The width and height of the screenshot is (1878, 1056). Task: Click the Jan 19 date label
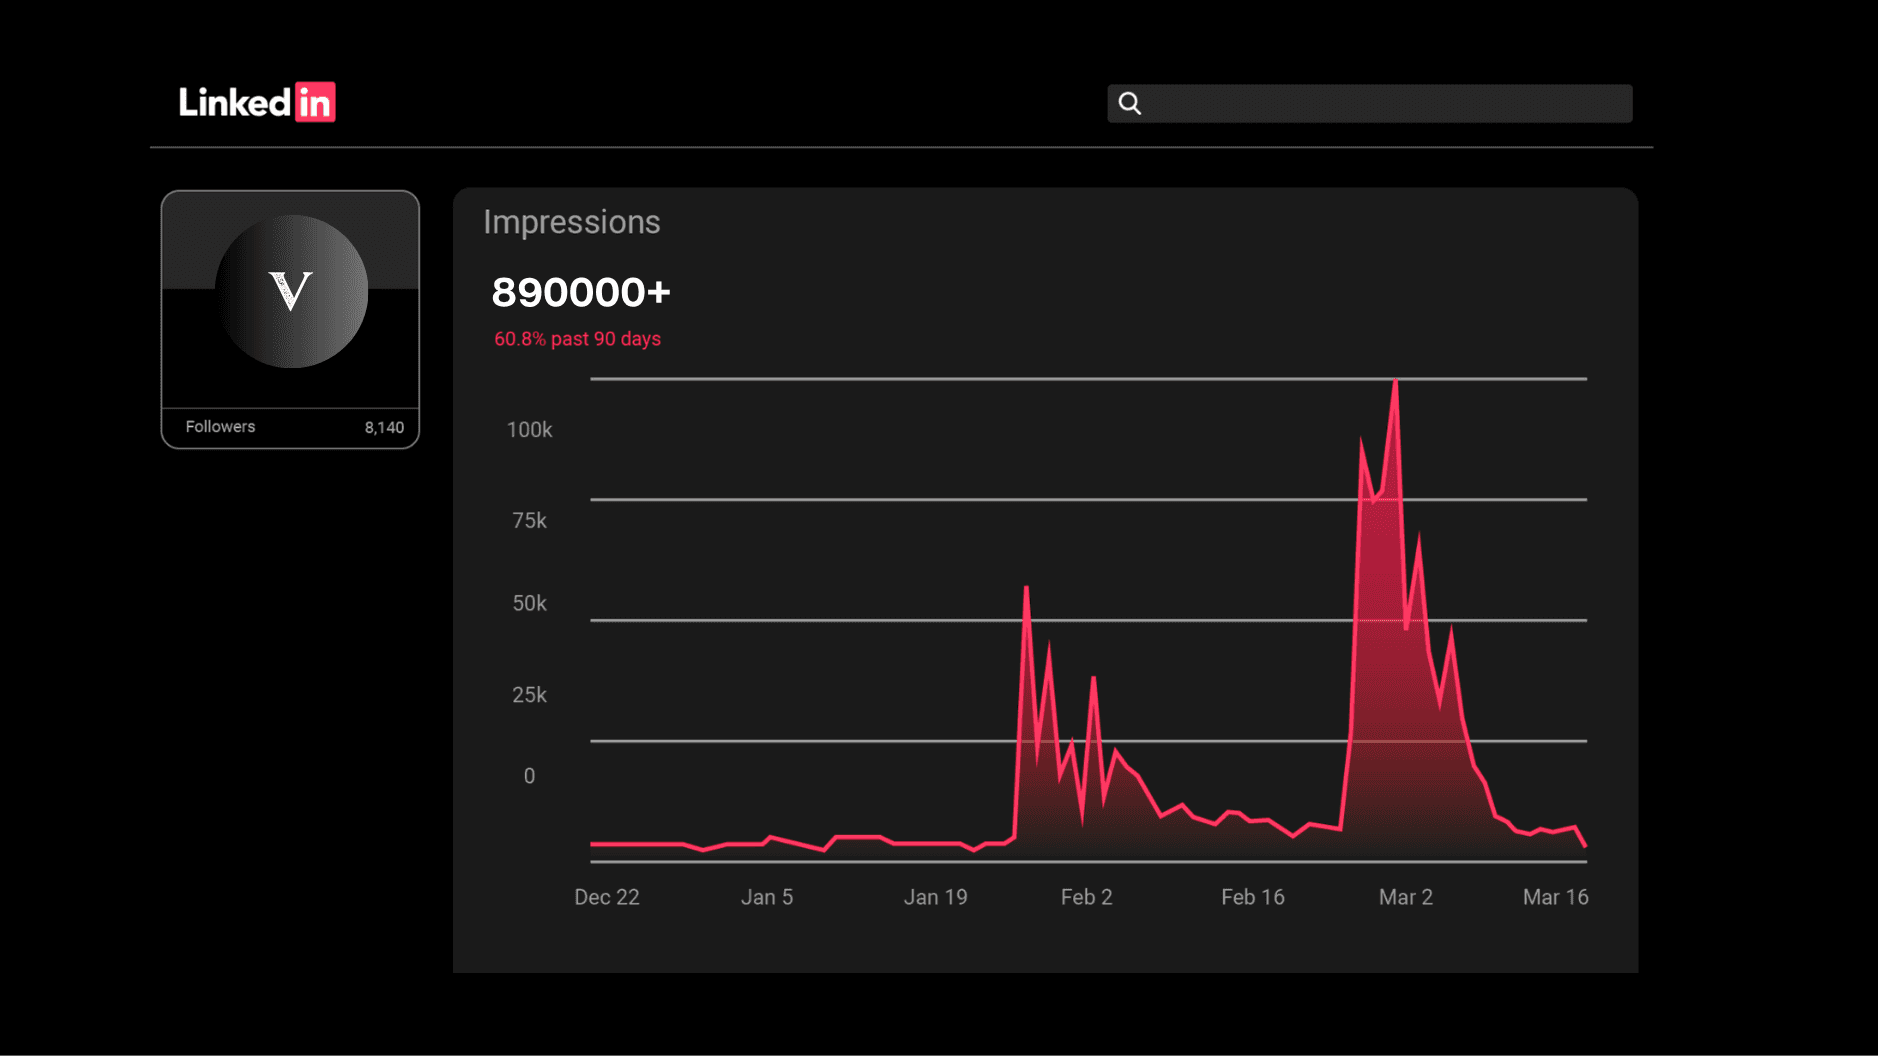936,897
